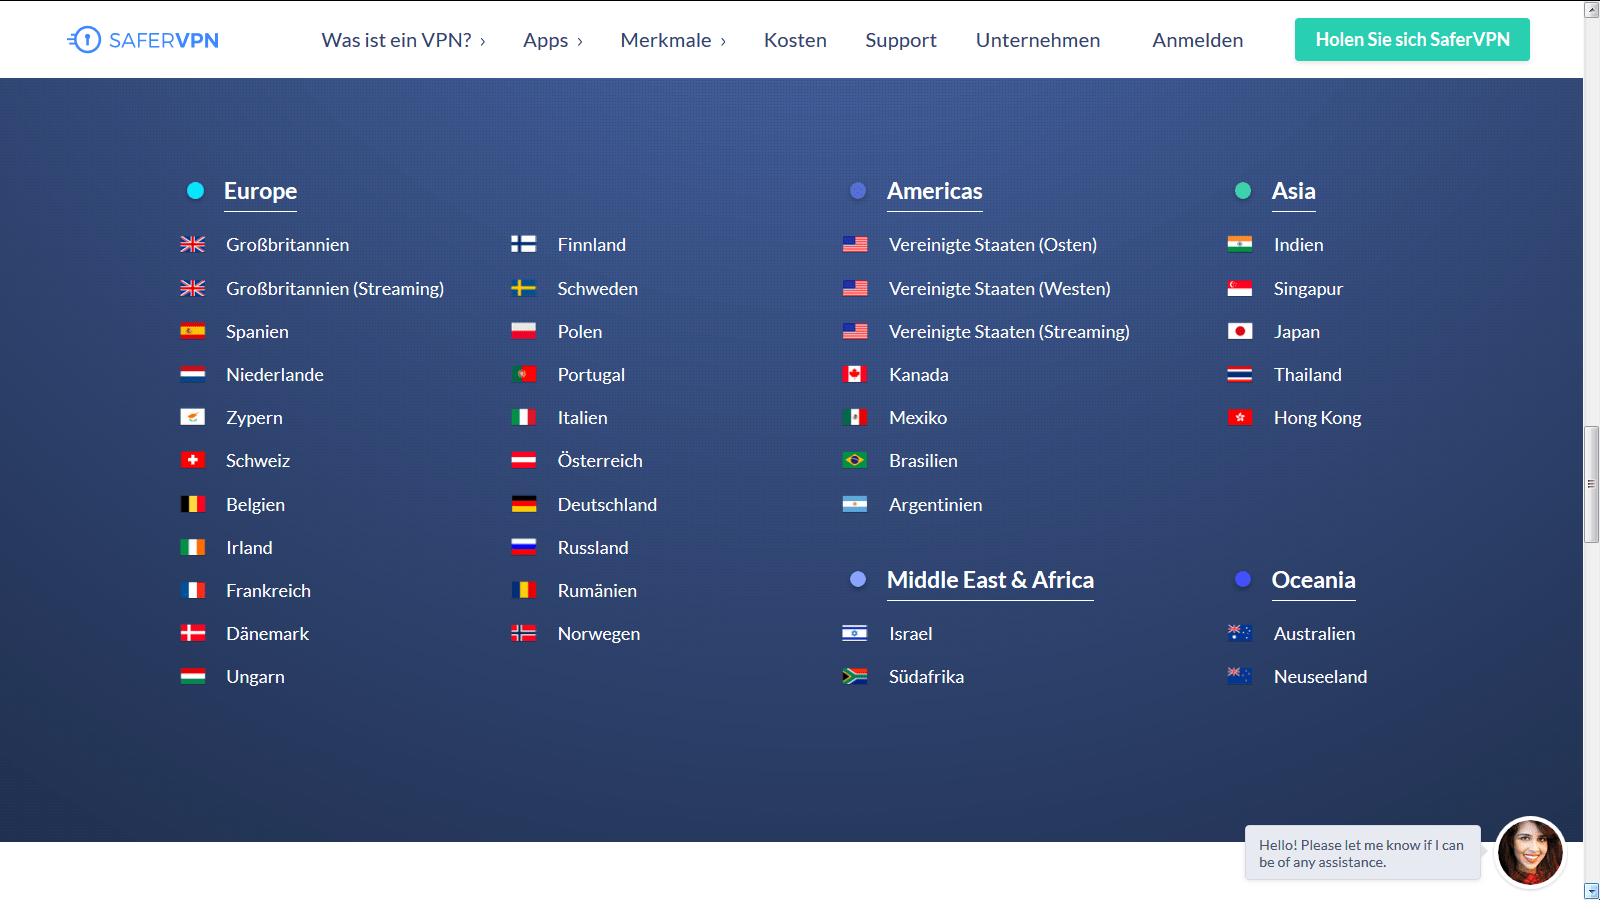Click the Ireland flag icon
This screenshot has width=1600, height=900.
[192, 547]
